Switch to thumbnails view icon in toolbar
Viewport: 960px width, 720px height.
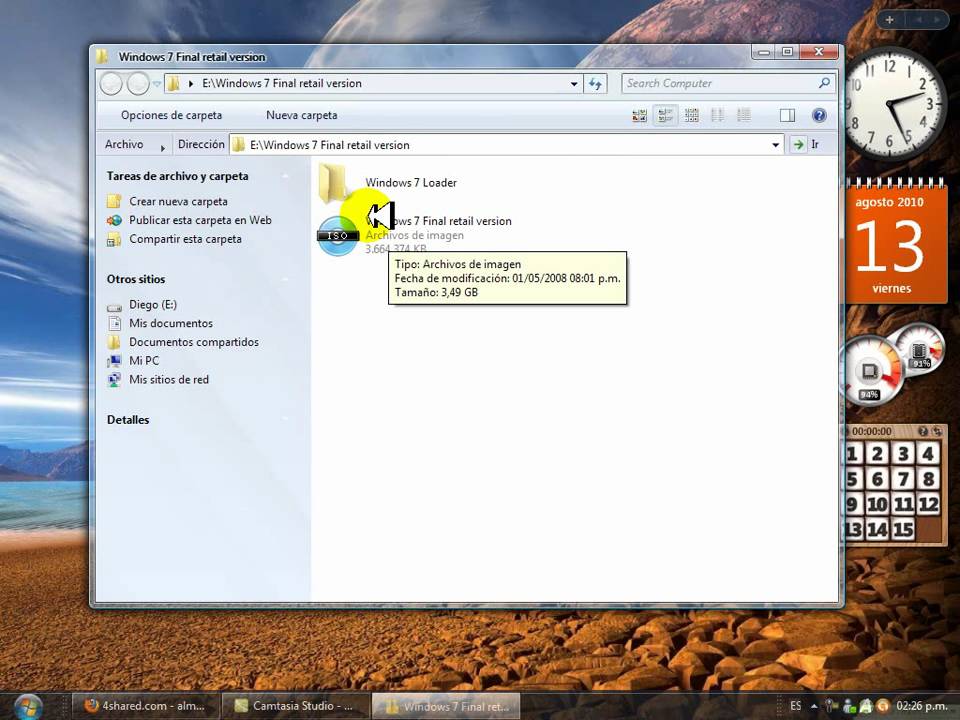point(639,115)
